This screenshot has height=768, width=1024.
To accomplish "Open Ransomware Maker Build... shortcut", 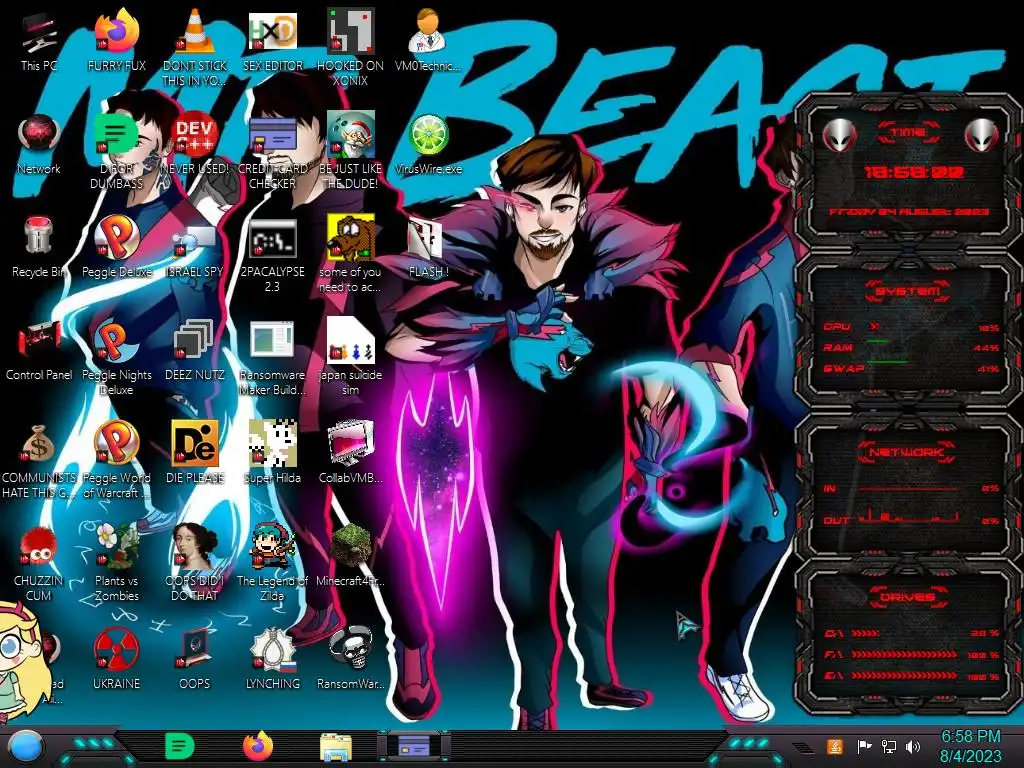I will click(x=273, y=357).
